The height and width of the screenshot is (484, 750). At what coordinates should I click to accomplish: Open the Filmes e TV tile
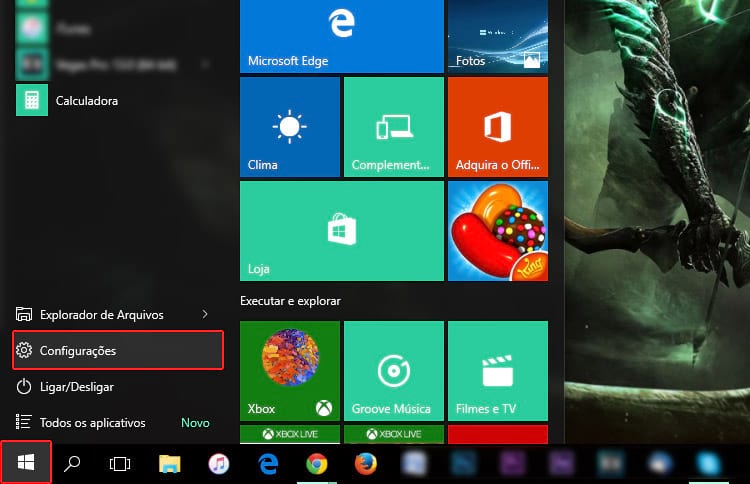coord(498,371)
